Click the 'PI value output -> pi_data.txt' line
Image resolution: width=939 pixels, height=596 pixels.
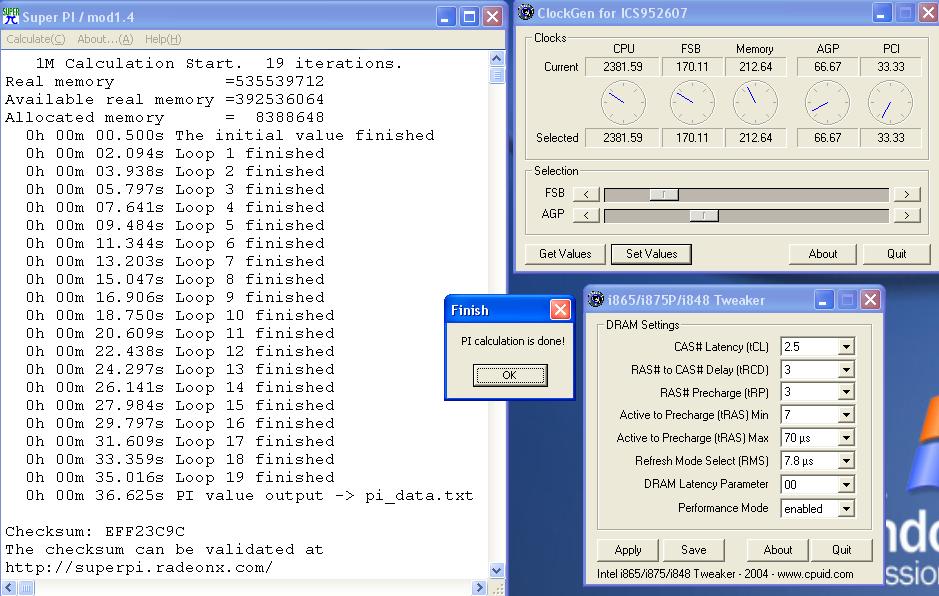click(249, 495)
